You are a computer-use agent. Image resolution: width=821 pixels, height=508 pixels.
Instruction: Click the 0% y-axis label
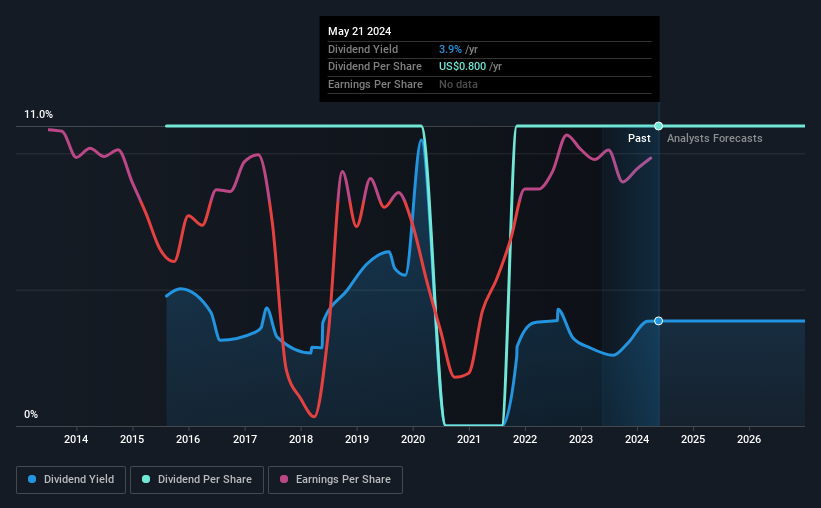(x=31, y=414)
